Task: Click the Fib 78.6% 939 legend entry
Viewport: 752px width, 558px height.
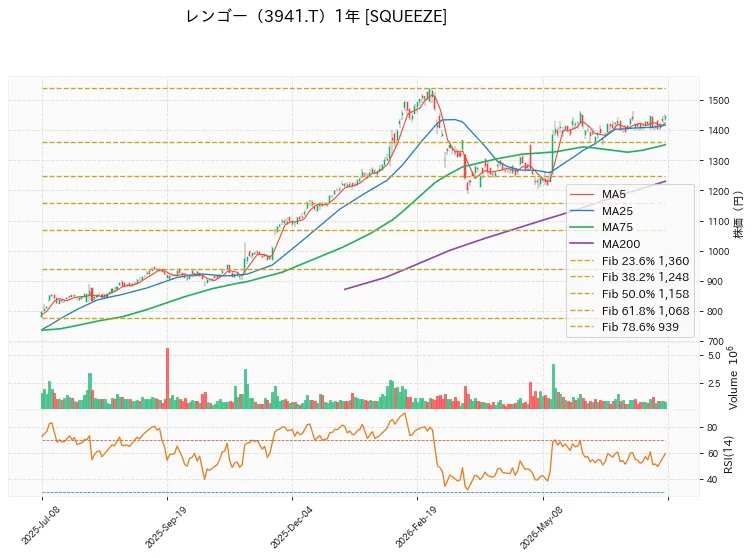Action: click(x=624, y=327)
